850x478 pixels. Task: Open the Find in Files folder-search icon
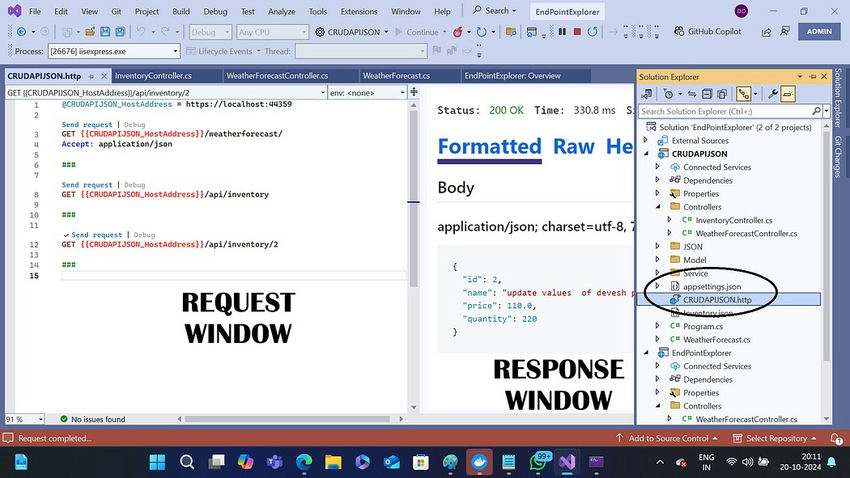pyautogui.click(x=511, y=32)
